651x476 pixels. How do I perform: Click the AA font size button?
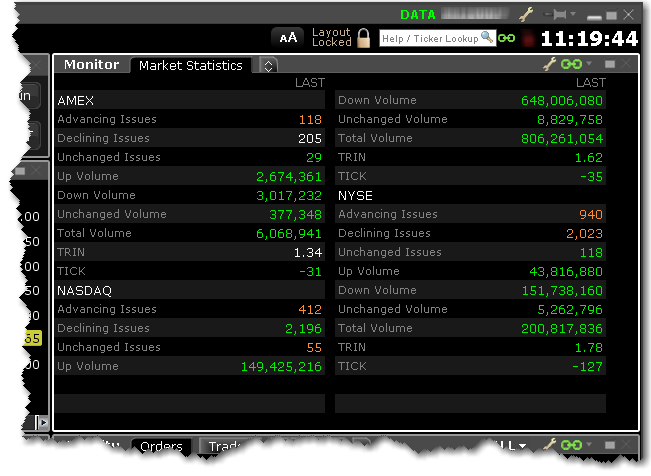(x=288, y=37)
